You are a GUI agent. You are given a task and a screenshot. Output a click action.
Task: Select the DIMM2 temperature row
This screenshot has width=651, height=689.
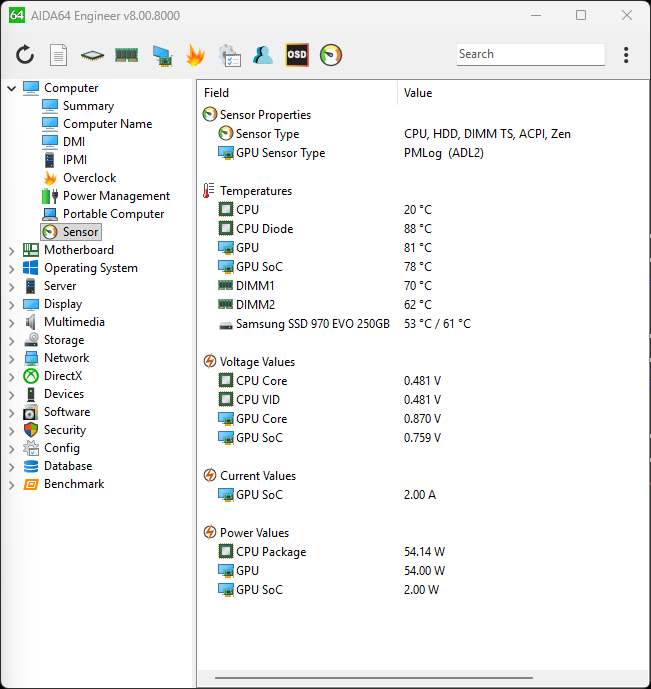pyautogui.click(x=423, y=305)
